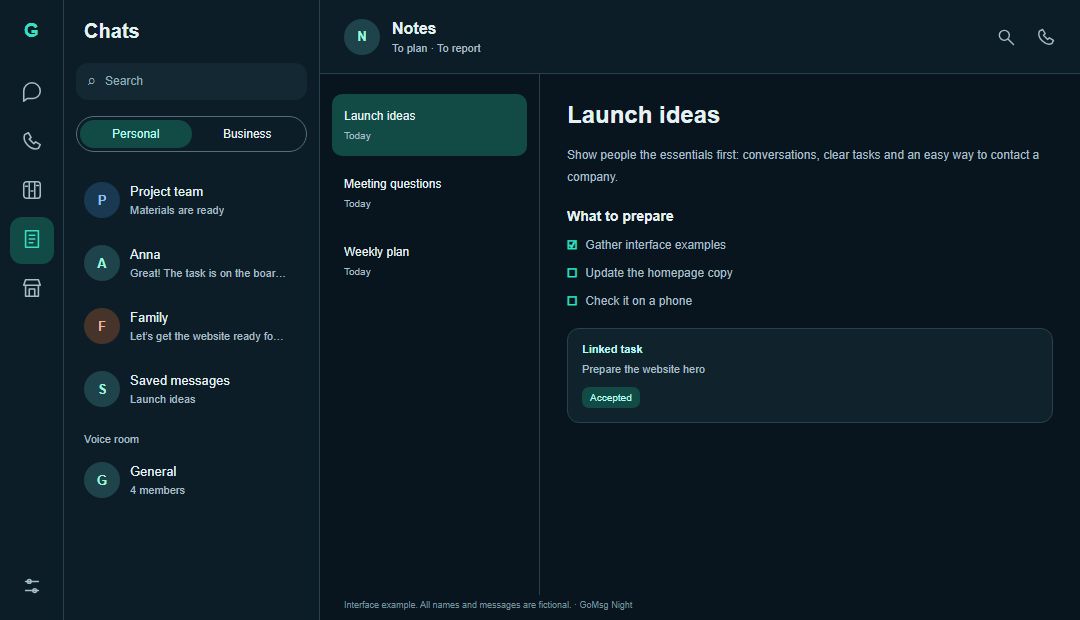
Task: Switch to Business chats tab
Action: pyautogui.click(x=247, y=134)
